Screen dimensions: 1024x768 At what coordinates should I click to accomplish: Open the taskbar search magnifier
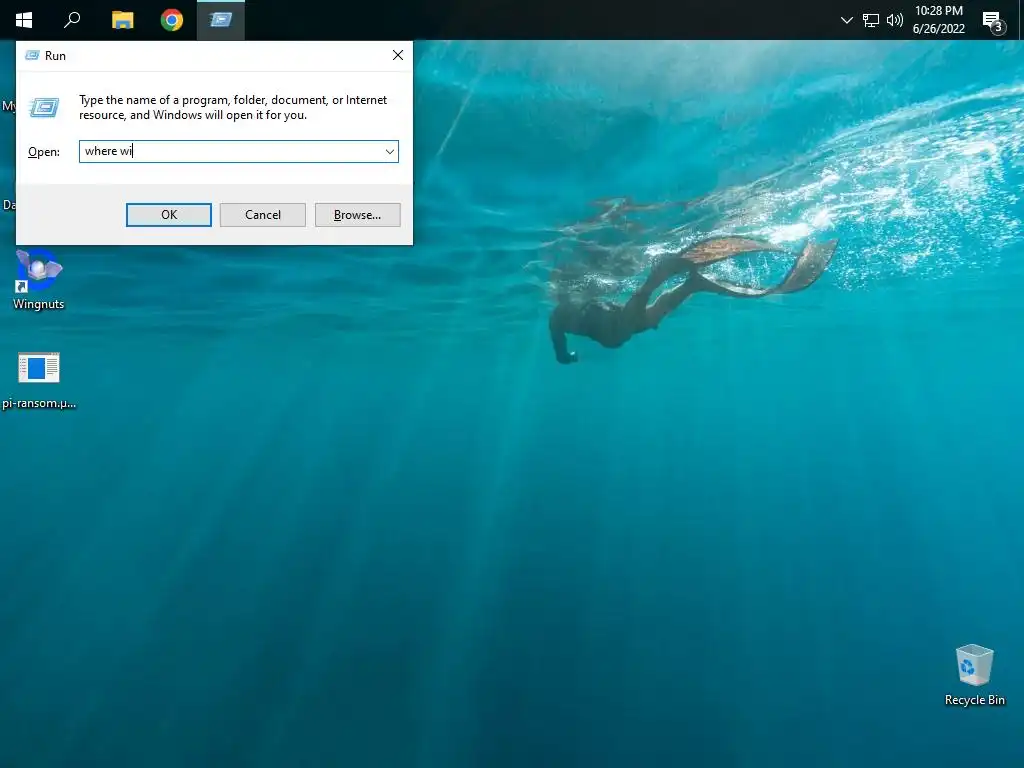click(x=72, y=20)
